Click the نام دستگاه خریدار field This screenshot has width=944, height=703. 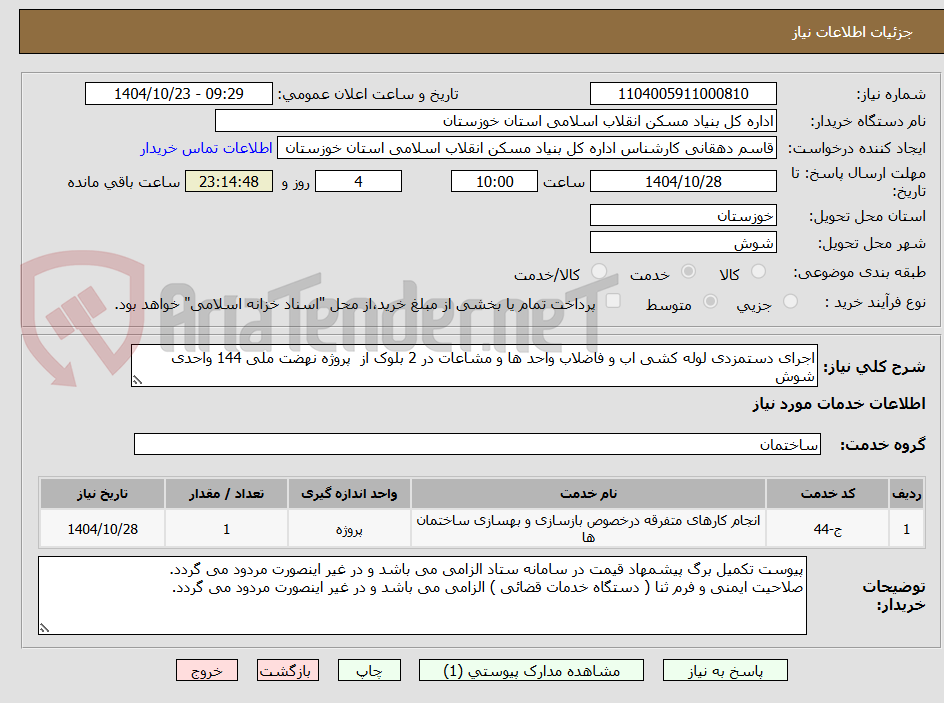coord(495,121)
